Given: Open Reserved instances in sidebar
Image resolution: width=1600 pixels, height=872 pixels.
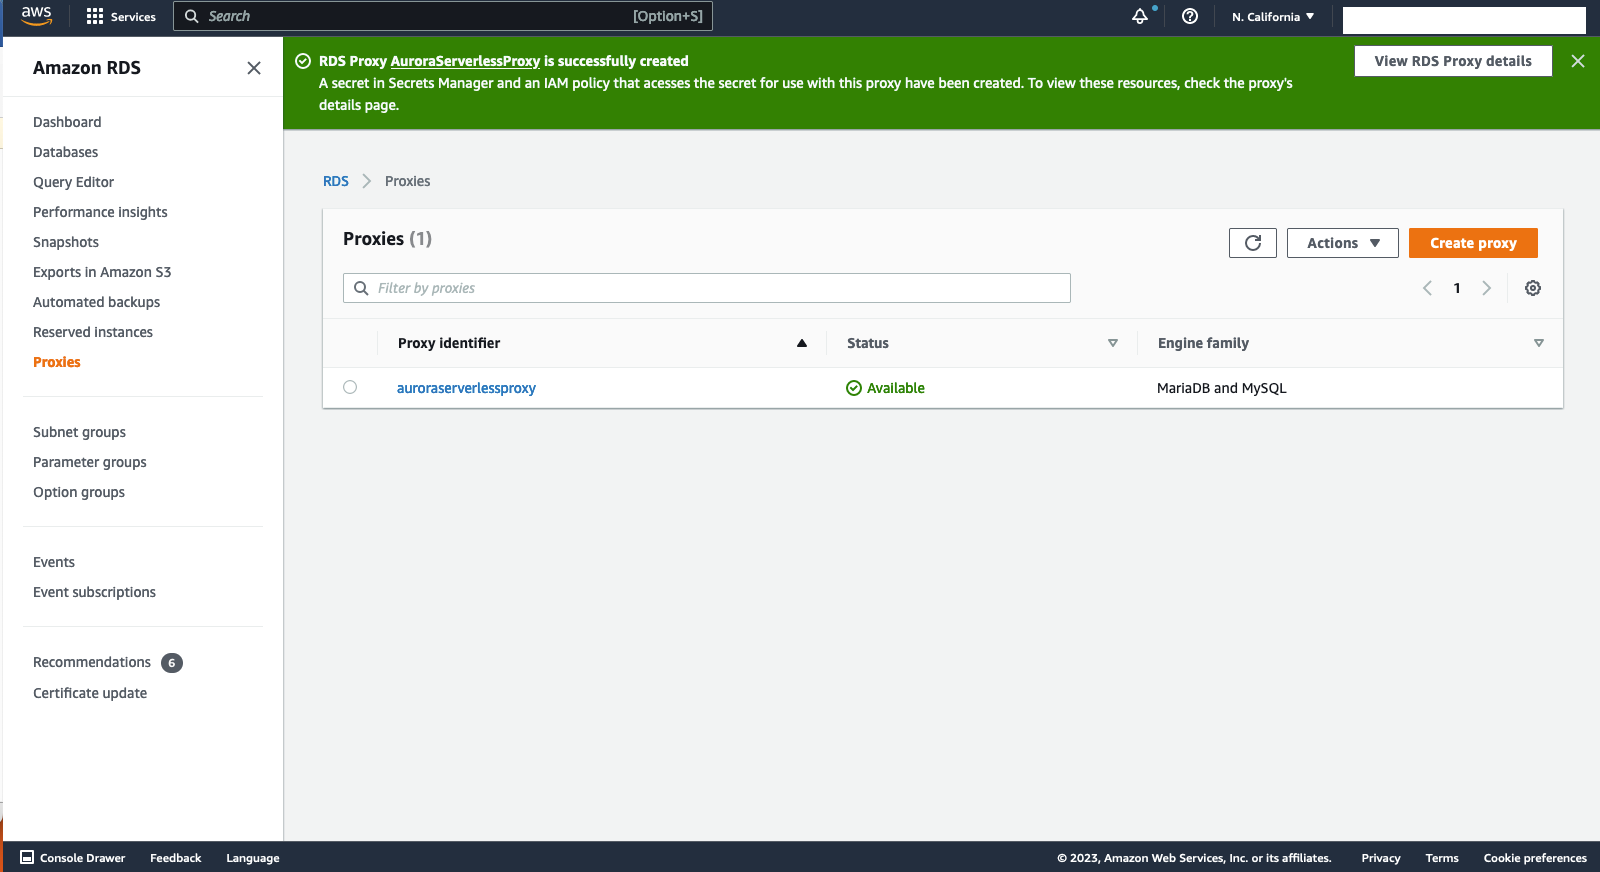Looking at the screenshot, I should coord(93,332).
